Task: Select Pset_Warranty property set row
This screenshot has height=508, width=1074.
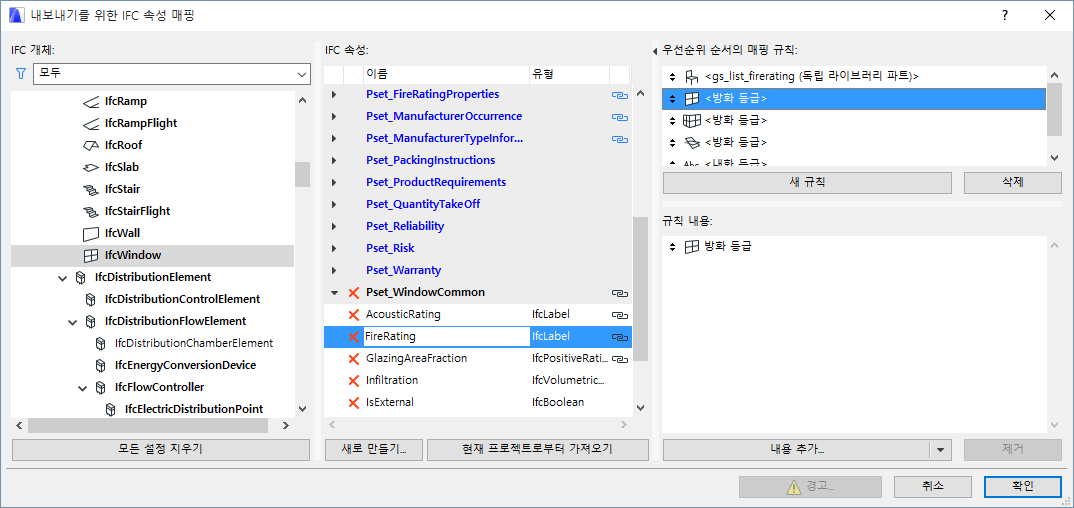Action: coord(477,270)
